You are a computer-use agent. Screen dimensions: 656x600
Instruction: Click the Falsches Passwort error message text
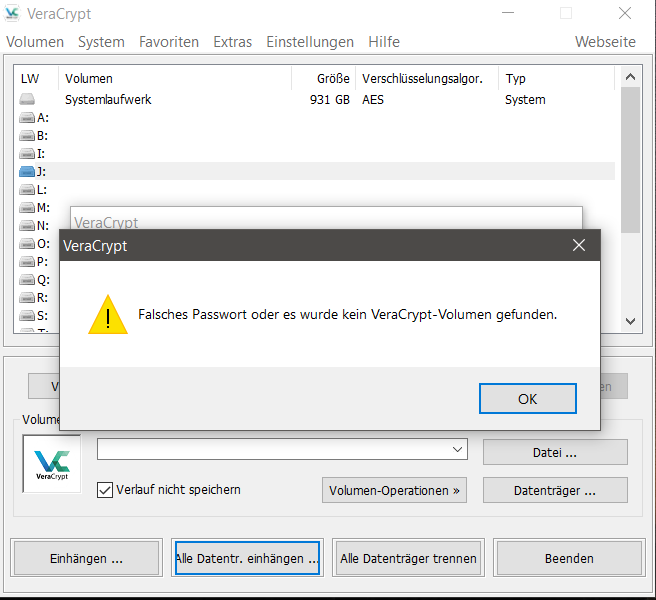[x=348, y=314]
